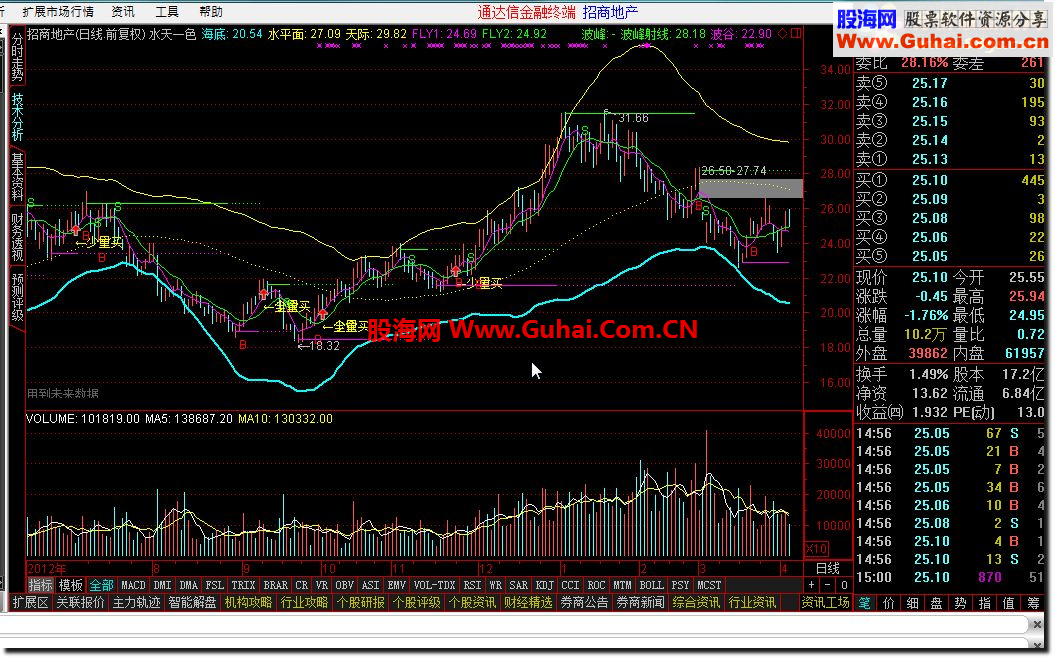The image size is (1055, 658).
Task: Switch to the 分时走势 side tab
Action: click(x=17, y=57)
